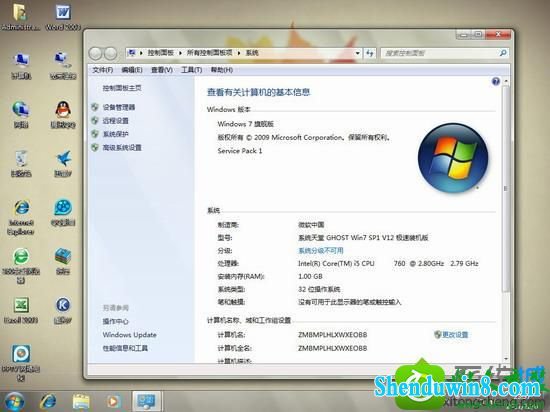This screenshot has width=550, height=412.
Task: Launch the QQ penguin desktop icon
Action: coord(63,114)
